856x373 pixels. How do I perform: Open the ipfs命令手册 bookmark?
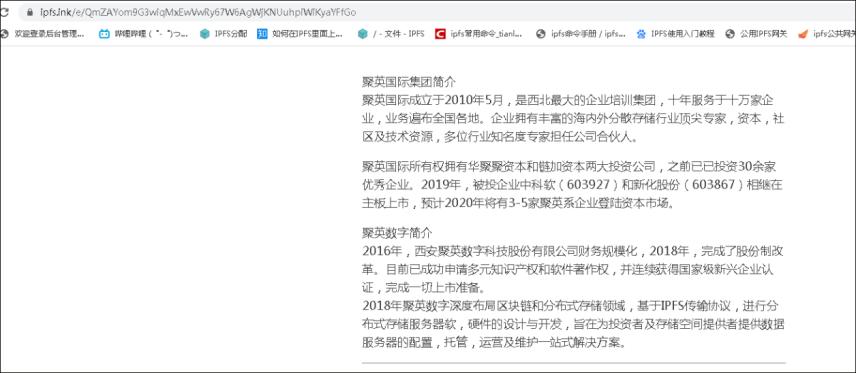pos(581,34)
